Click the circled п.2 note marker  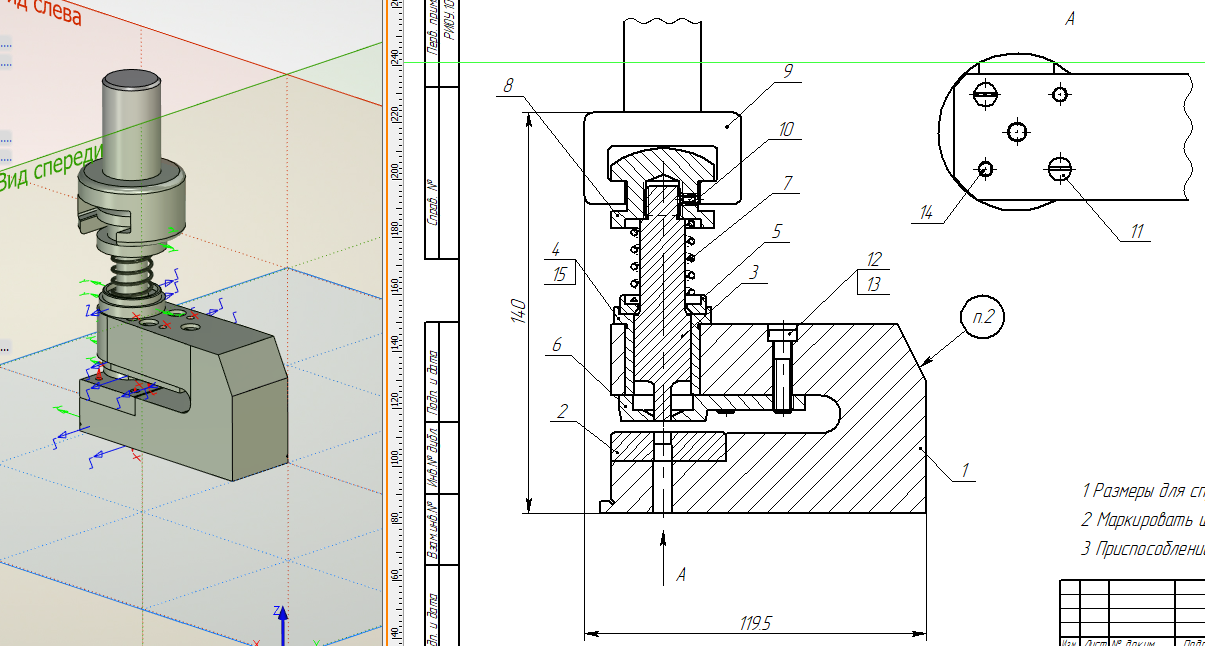[981, 316]
